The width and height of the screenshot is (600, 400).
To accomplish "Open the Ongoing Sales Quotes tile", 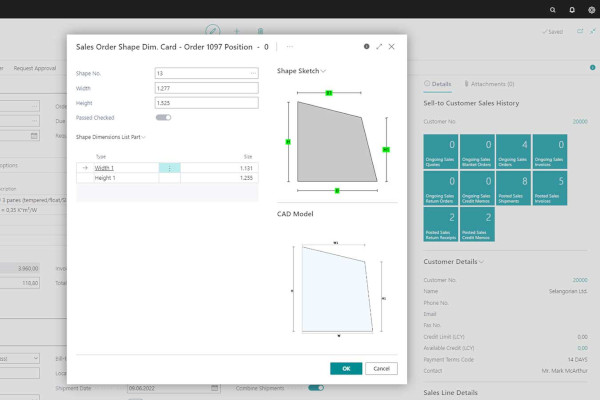I will 440,152.
